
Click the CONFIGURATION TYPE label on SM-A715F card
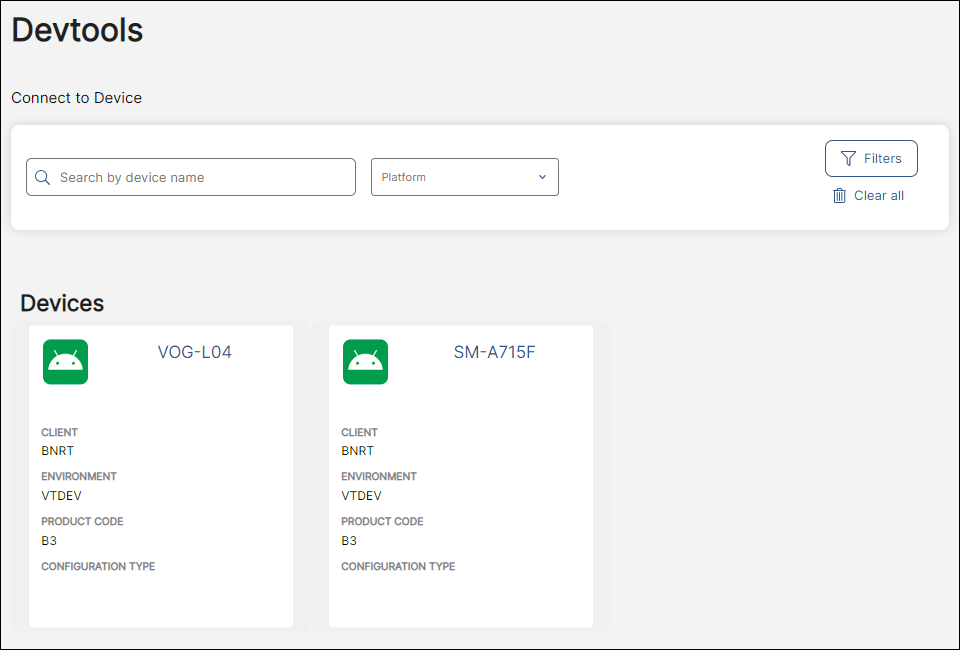(398, 566)
